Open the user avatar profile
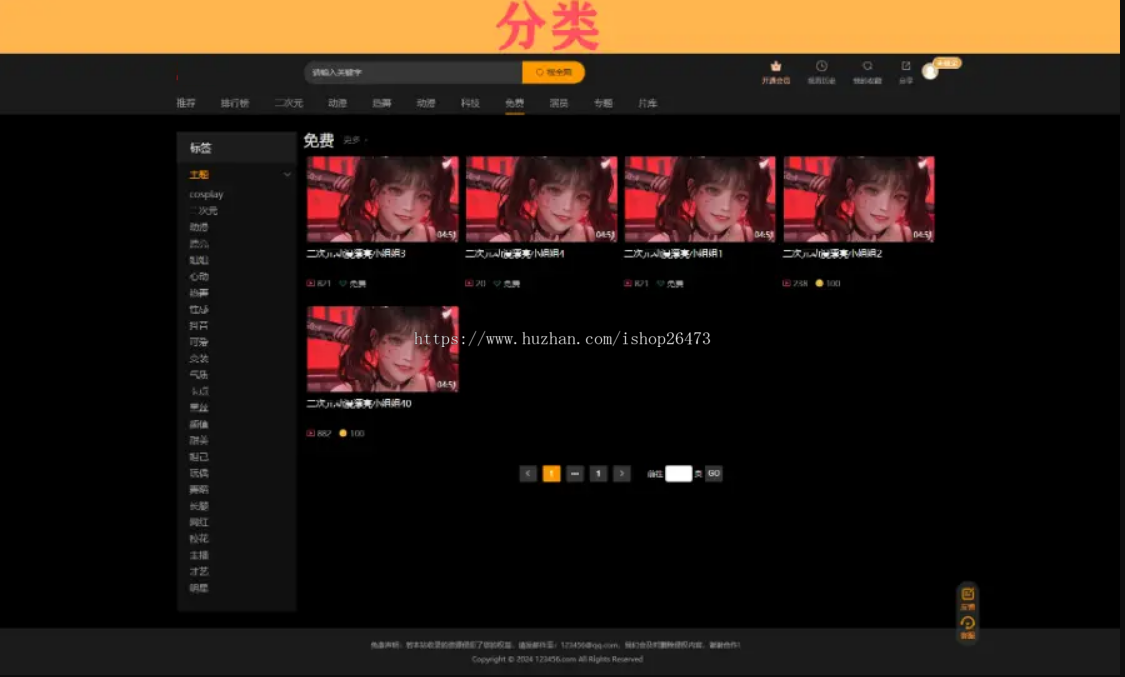Viewport: 1125px width, 677px height. (930, 72)
